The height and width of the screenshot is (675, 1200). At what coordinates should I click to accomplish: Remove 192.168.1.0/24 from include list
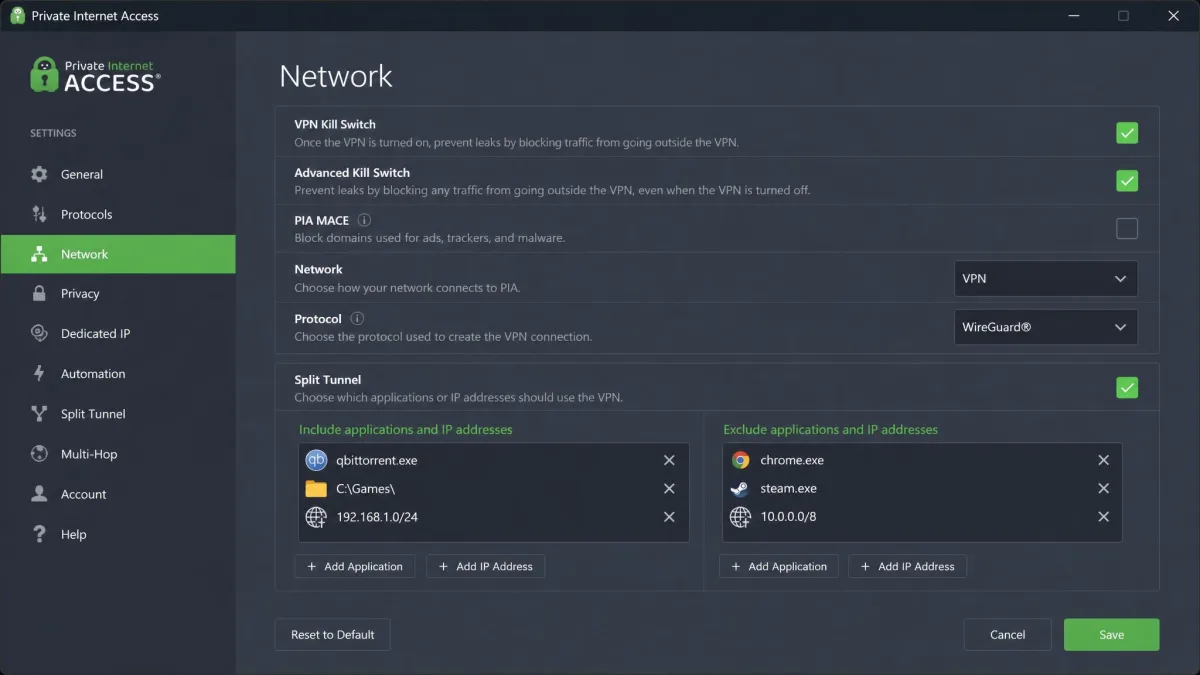[x=669, y=517]
